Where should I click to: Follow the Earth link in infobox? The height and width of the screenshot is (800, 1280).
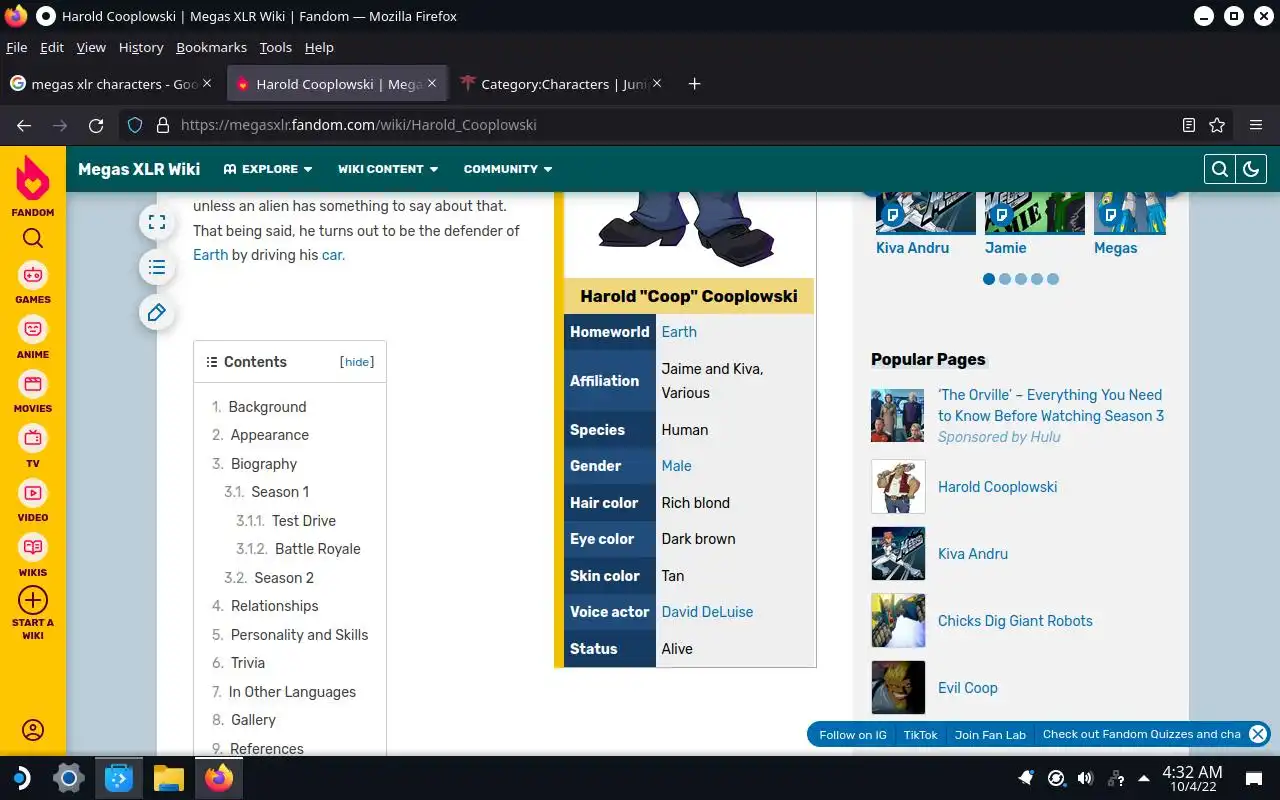point(679,332)
